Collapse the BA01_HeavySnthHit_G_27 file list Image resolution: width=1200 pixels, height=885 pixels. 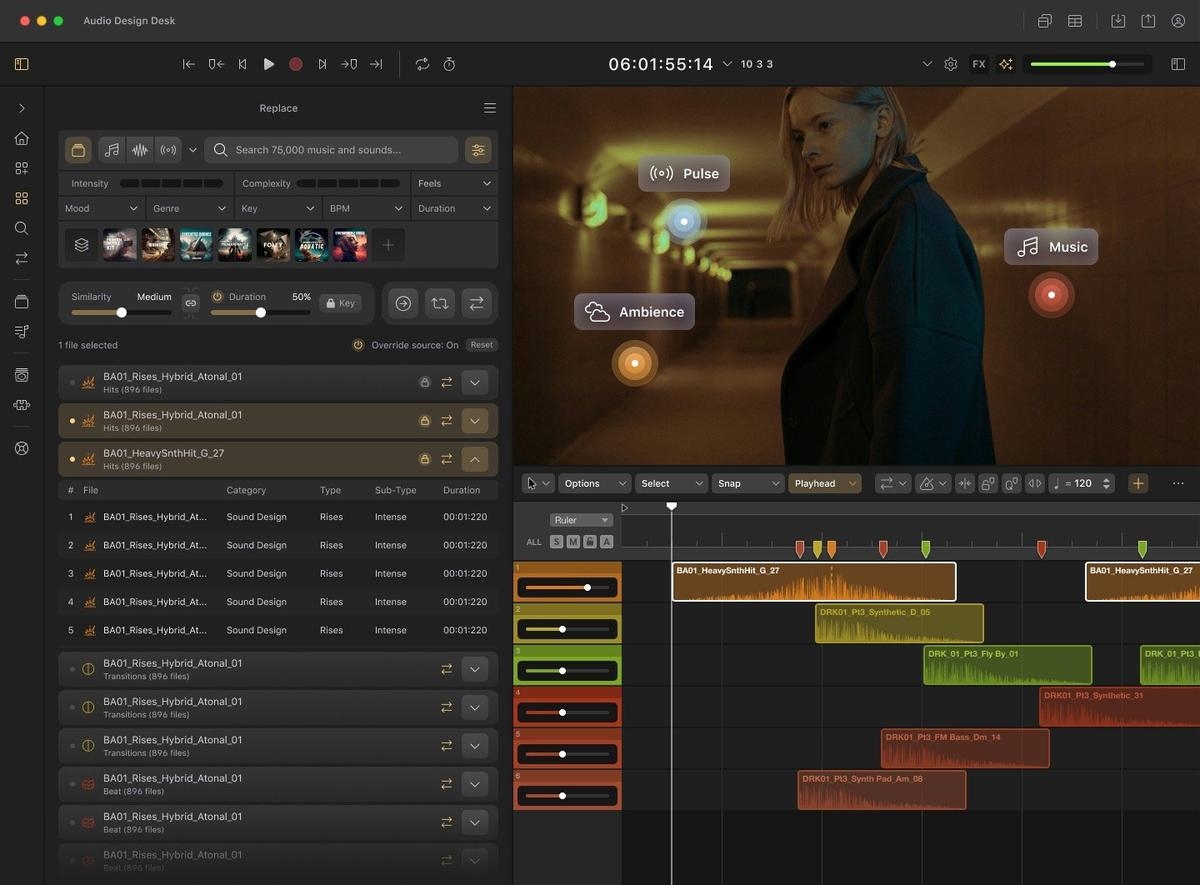[x=474, y=459]
